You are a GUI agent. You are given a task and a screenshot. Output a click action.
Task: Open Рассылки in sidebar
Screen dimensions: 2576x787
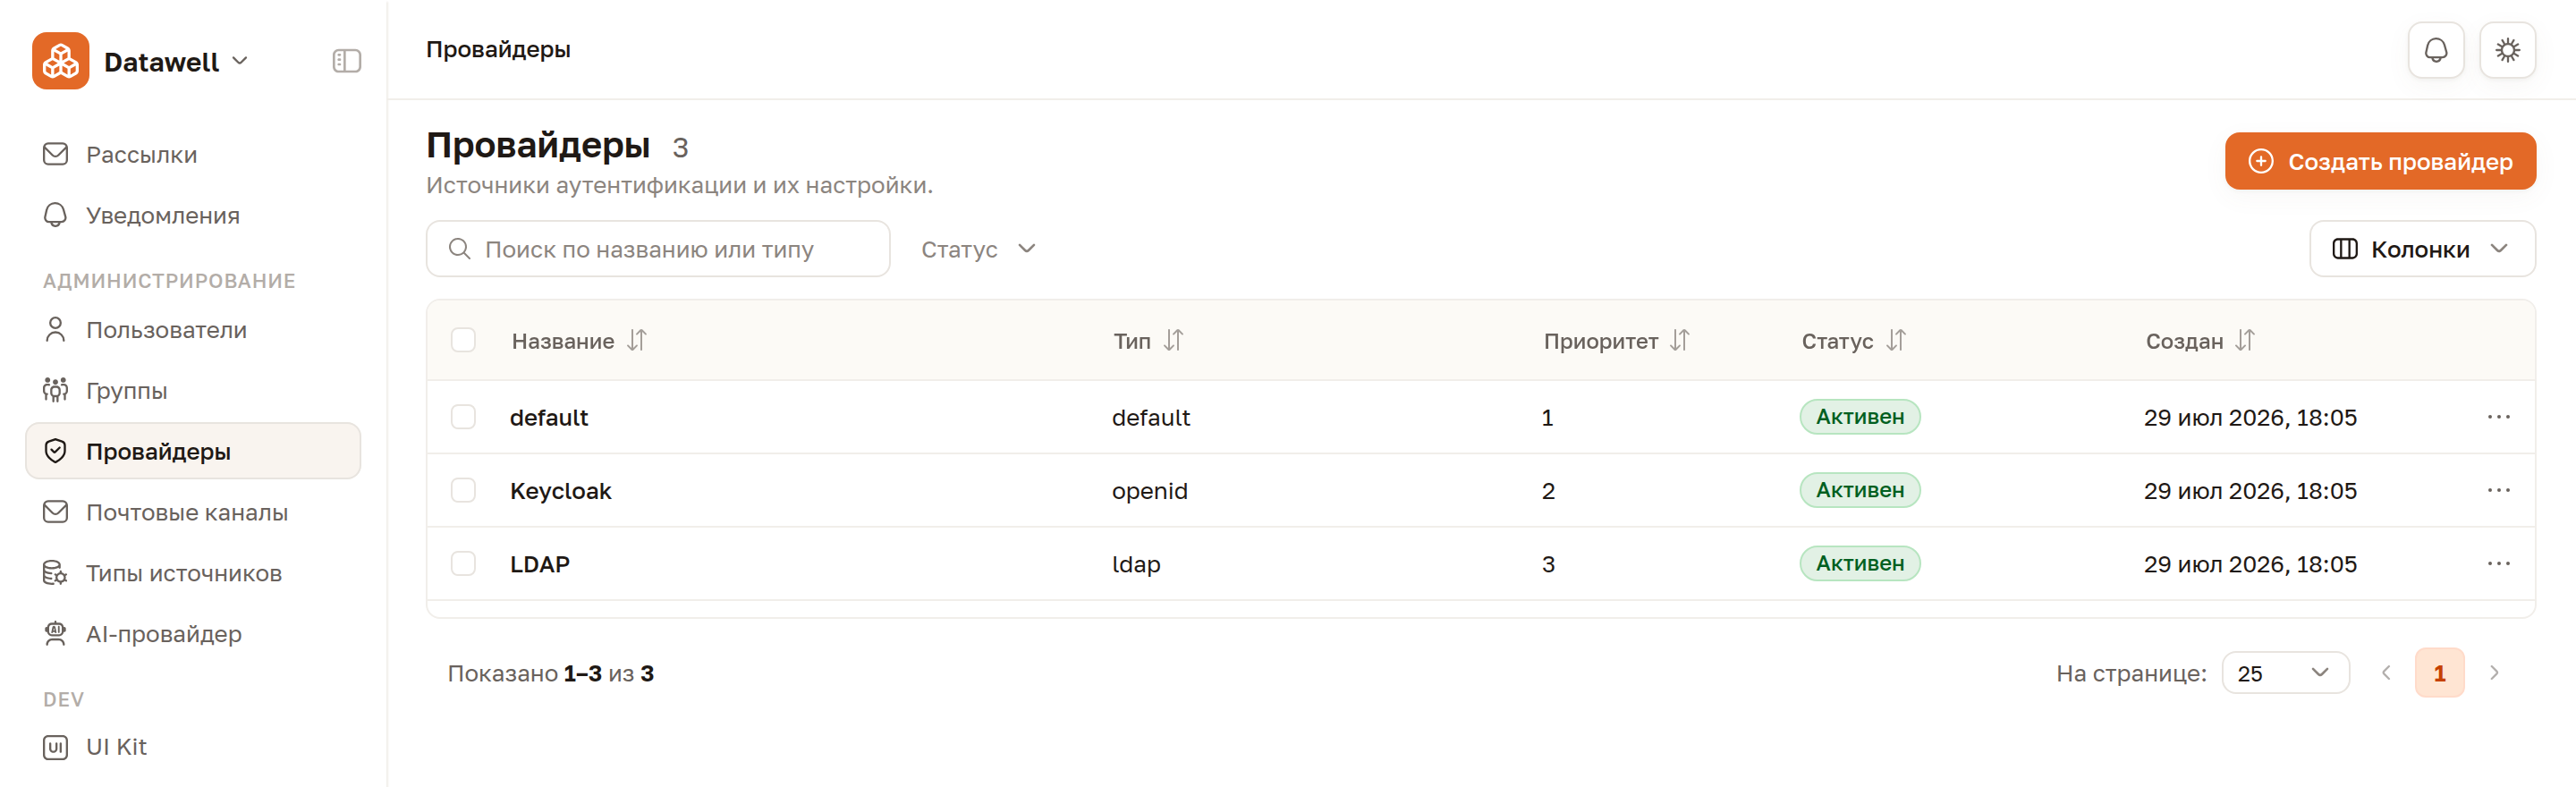(193, 155)
